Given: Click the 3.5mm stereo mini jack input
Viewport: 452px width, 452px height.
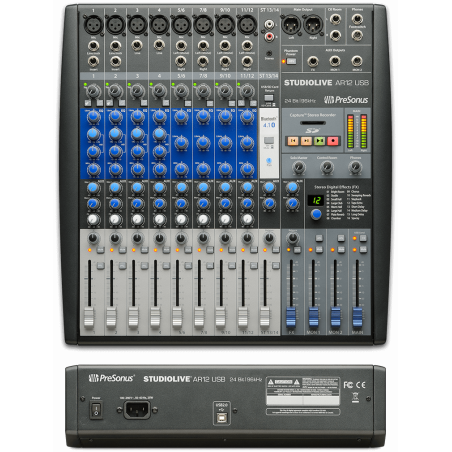Looking at the screenshot, I should (x=269, y=53).
